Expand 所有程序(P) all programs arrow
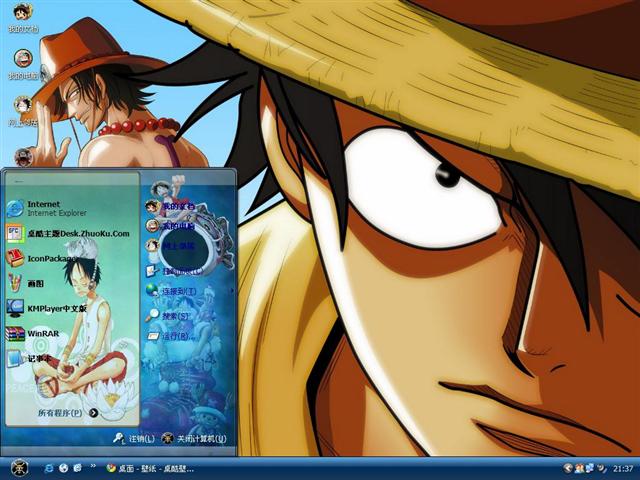 (x=93, y=413)
